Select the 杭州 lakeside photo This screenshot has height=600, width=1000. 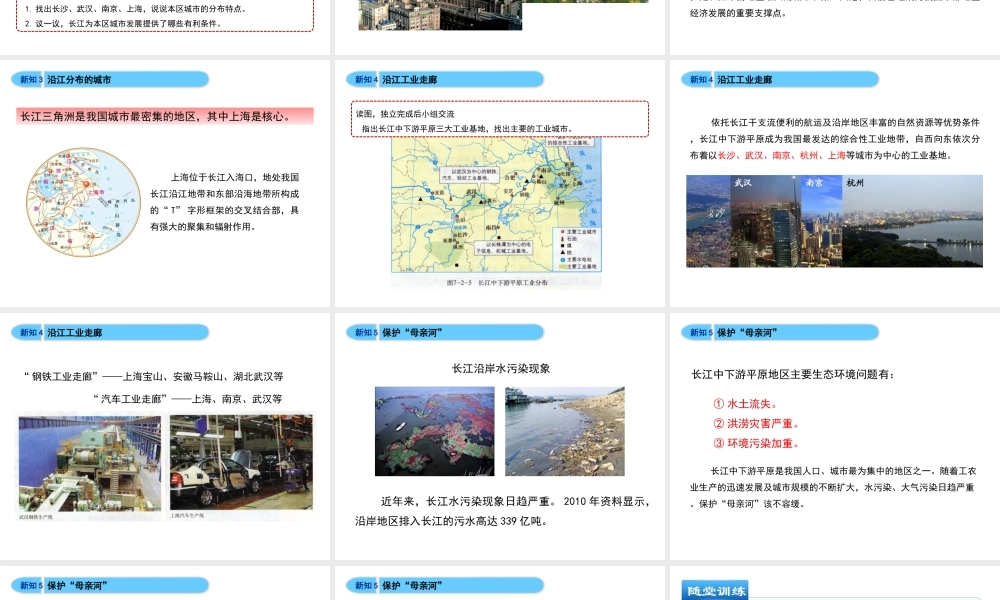[912, 221]
